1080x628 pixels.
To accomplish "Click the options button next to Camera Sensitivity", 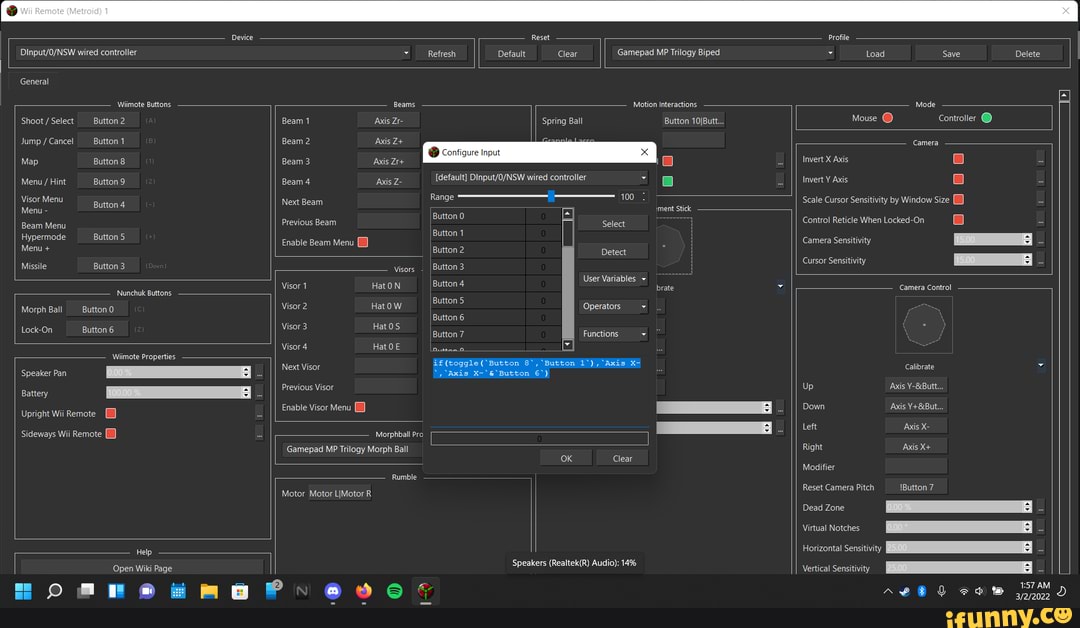I will click(x=1040, y=240).
